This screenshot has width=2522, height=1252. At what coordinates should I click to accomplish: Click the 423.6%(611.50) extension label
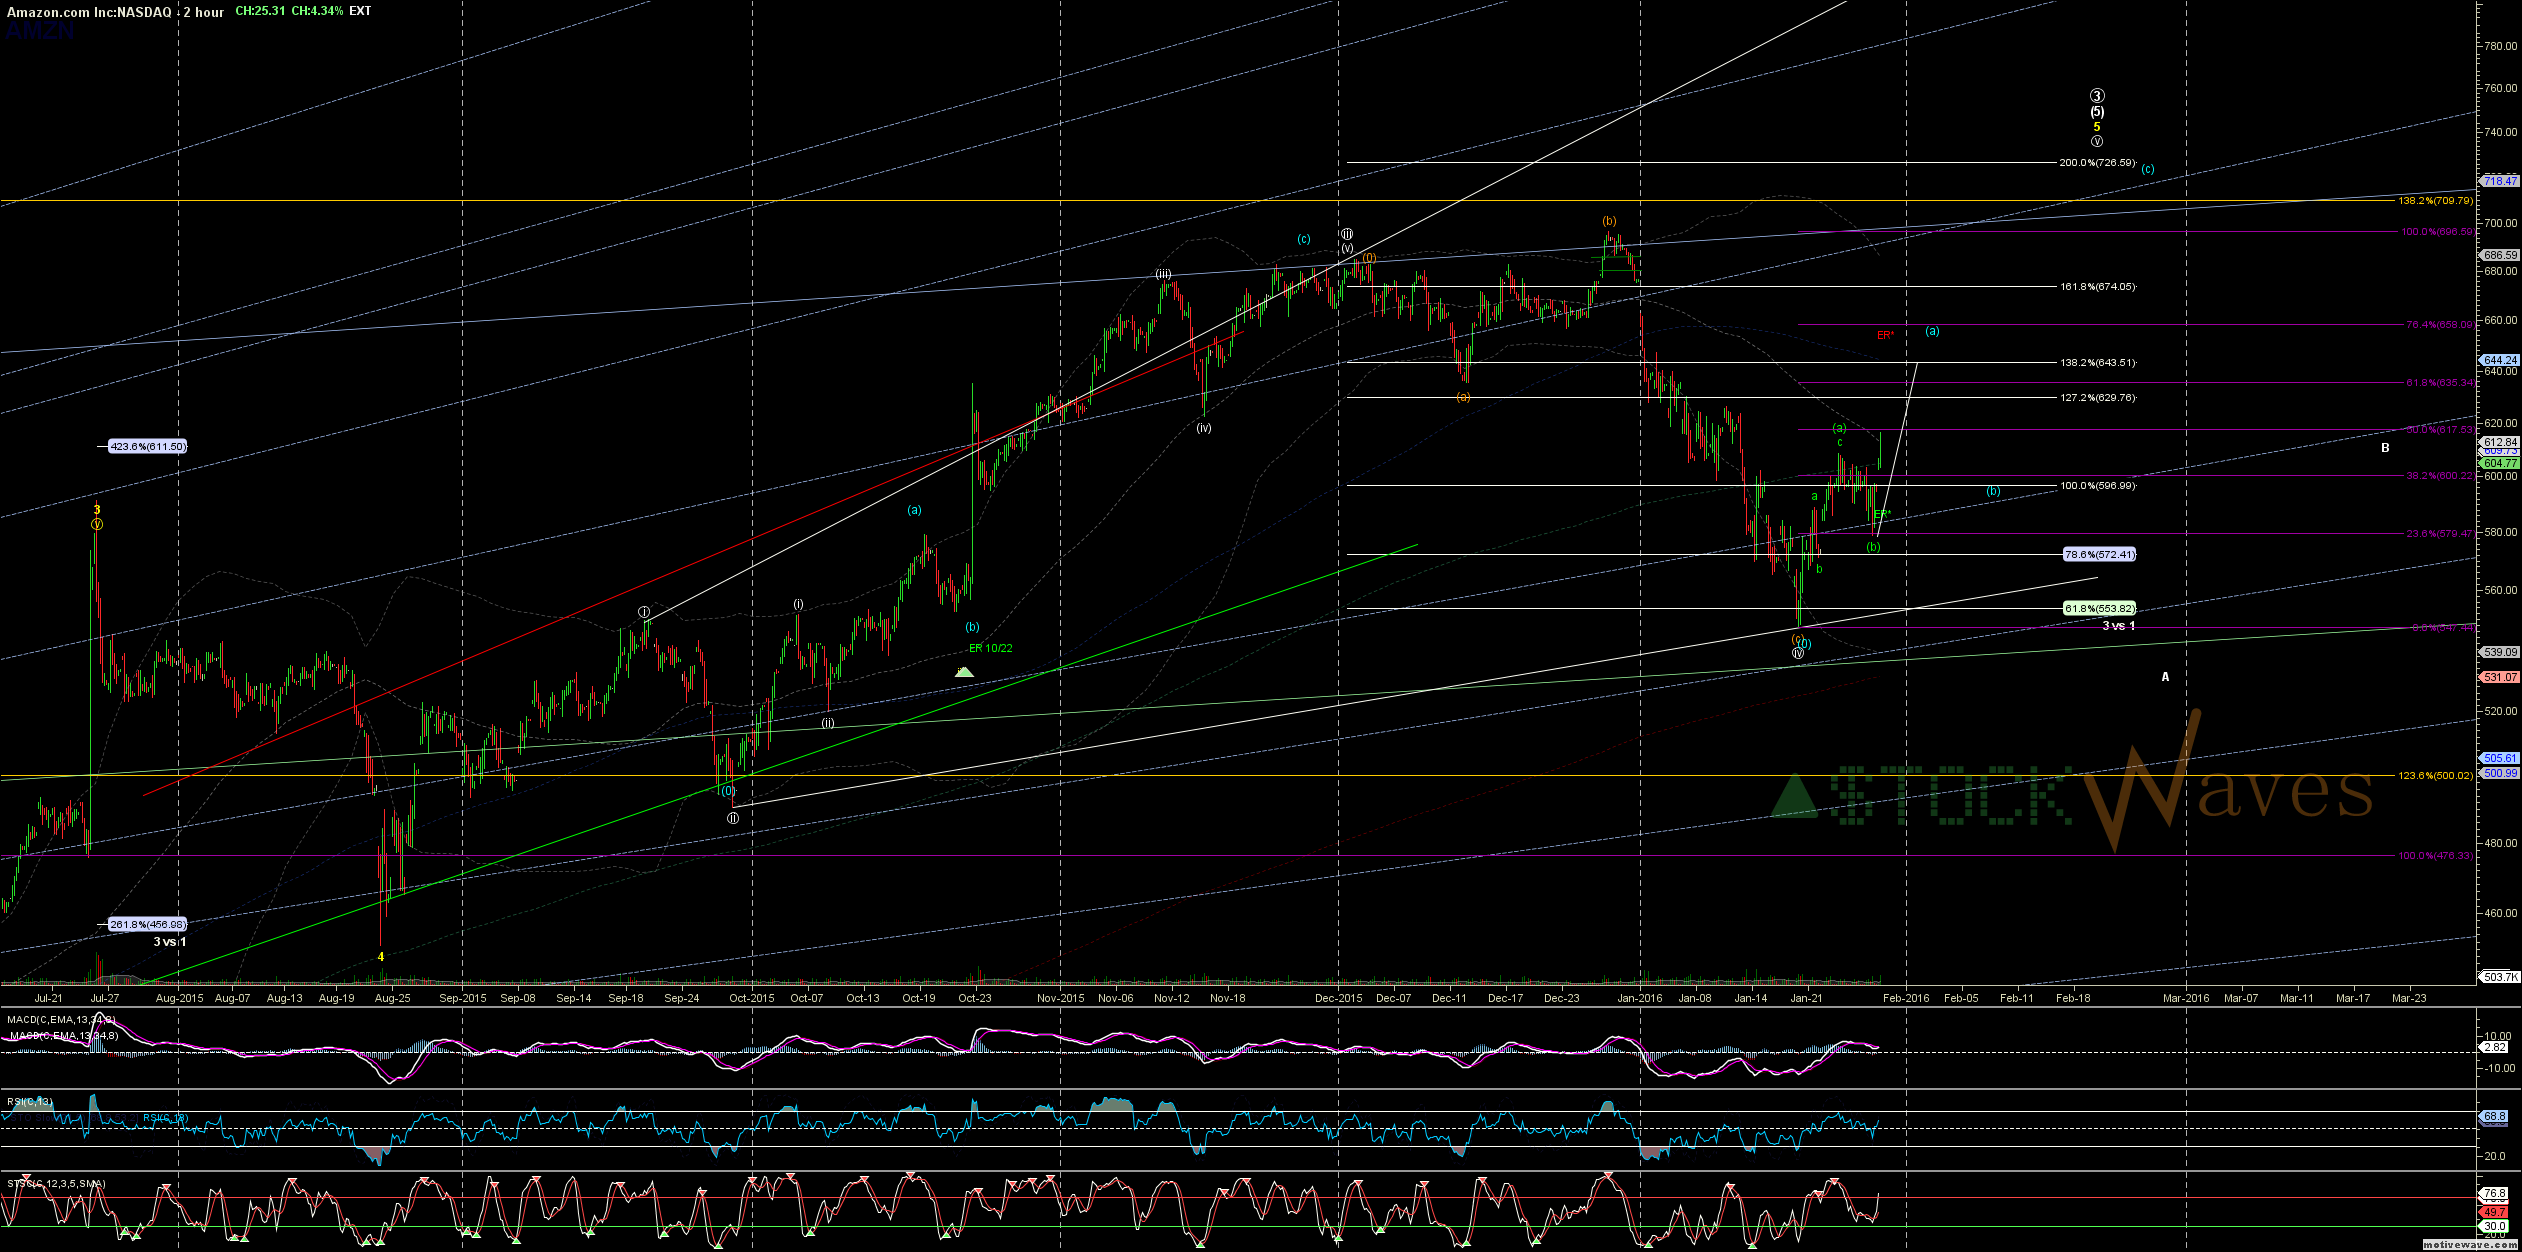[x=148, y=446]
